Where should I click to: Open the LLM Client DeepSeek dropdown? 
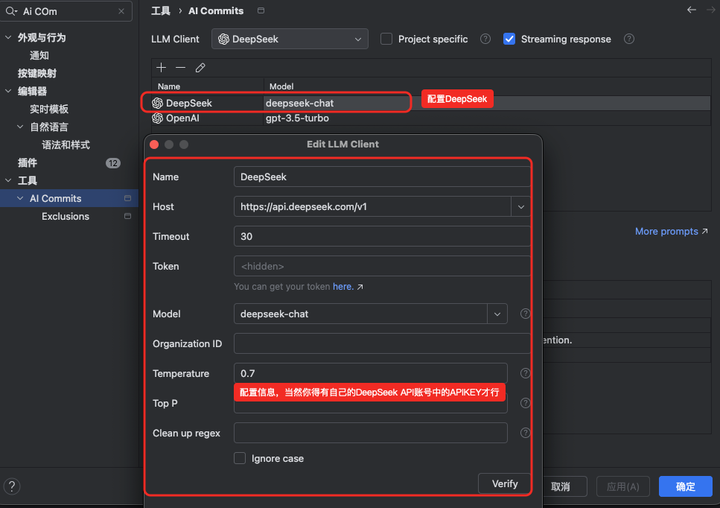(290, 39)
